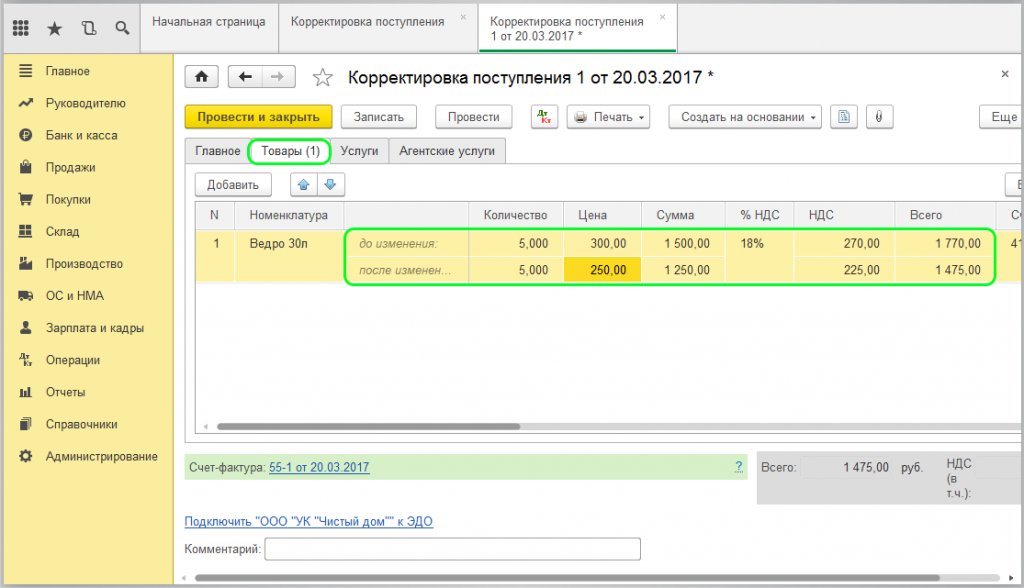
Task: Select the total cell 1 770,00
Action: pyautogui.click(x=944, y=244)
